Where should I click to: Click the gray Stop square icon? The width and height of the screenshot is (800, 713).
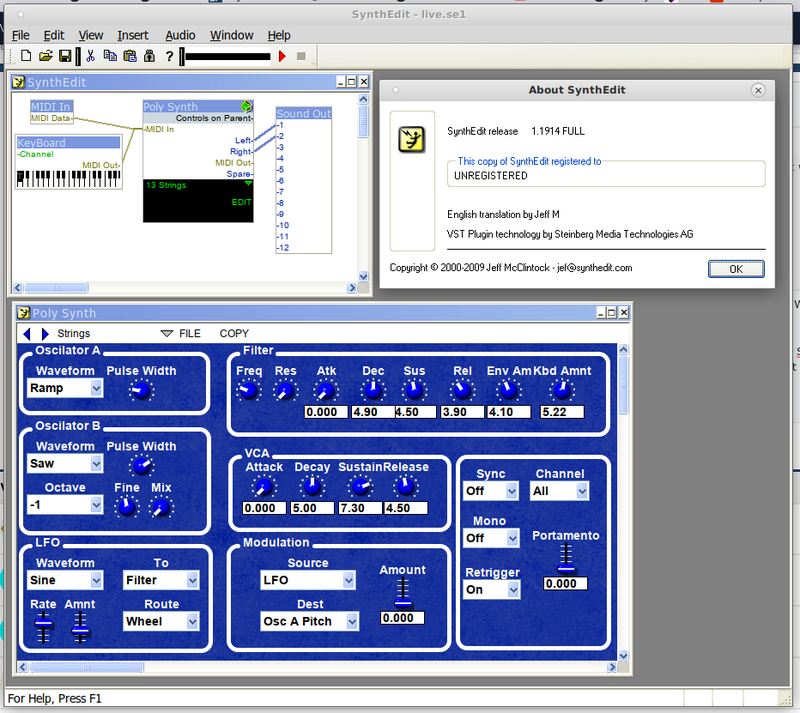coord(301,56)
